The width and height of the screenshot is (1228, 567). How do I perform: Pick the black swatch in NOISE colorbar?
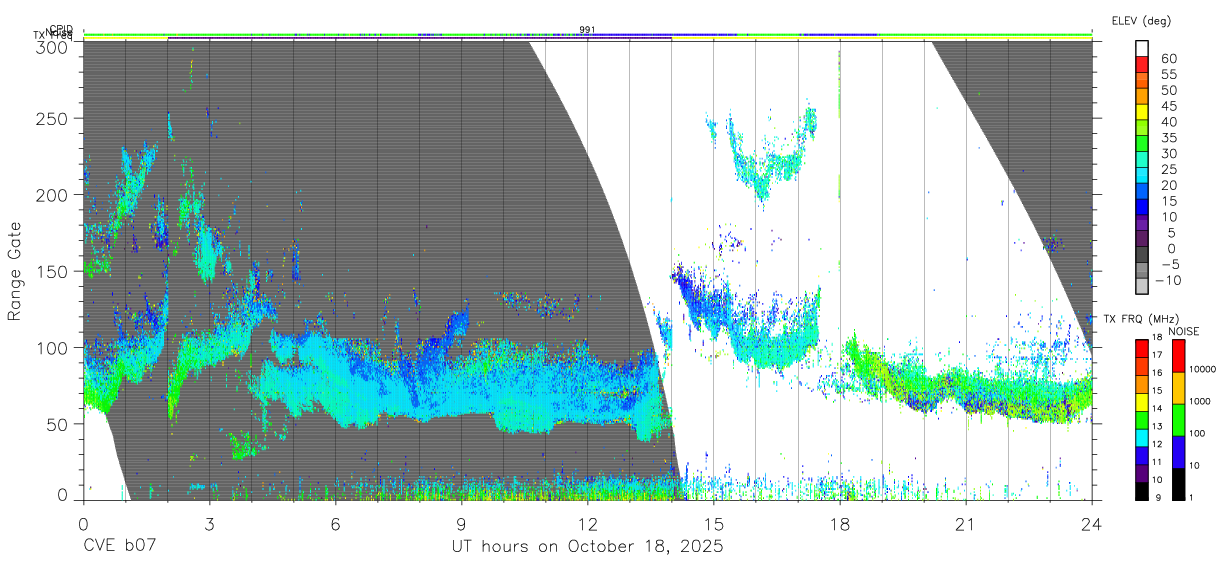pyautogui.click(x=1178, y=484)
